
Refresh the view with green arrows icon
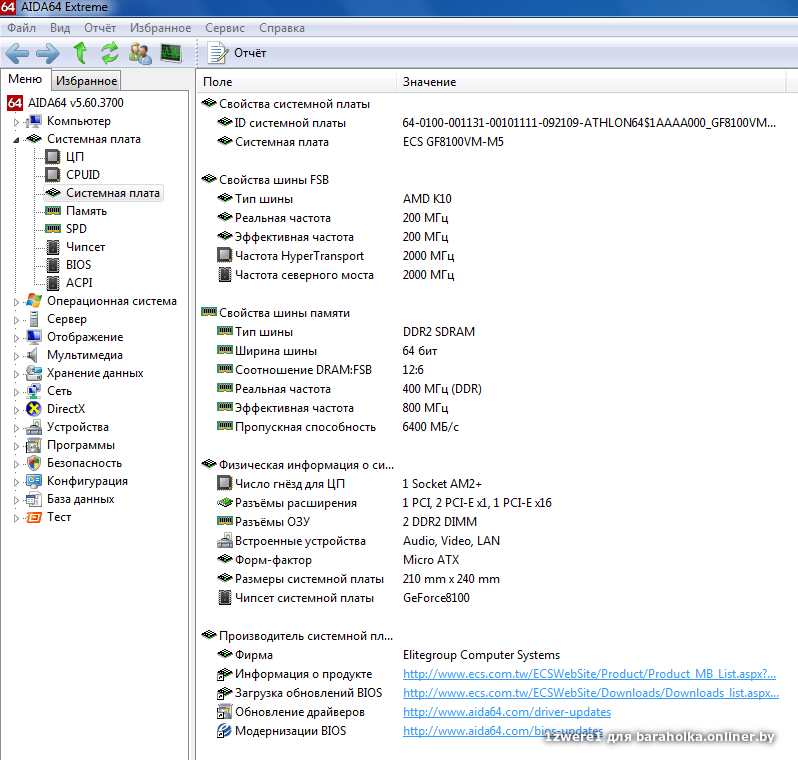(x=109, y=53)
